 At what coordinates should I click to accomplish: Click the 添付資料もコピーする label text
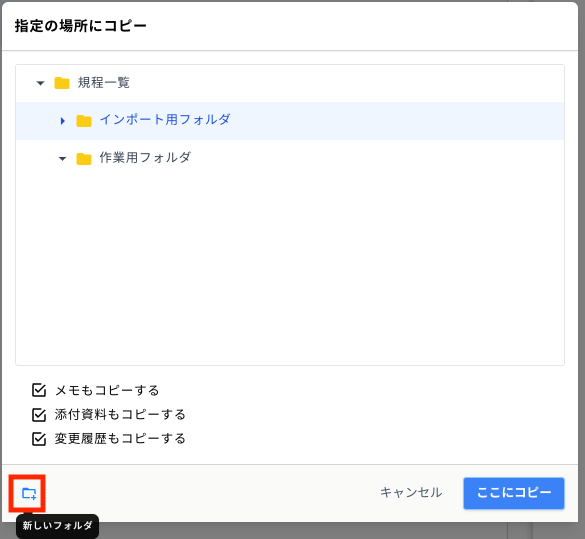[120, 414]
